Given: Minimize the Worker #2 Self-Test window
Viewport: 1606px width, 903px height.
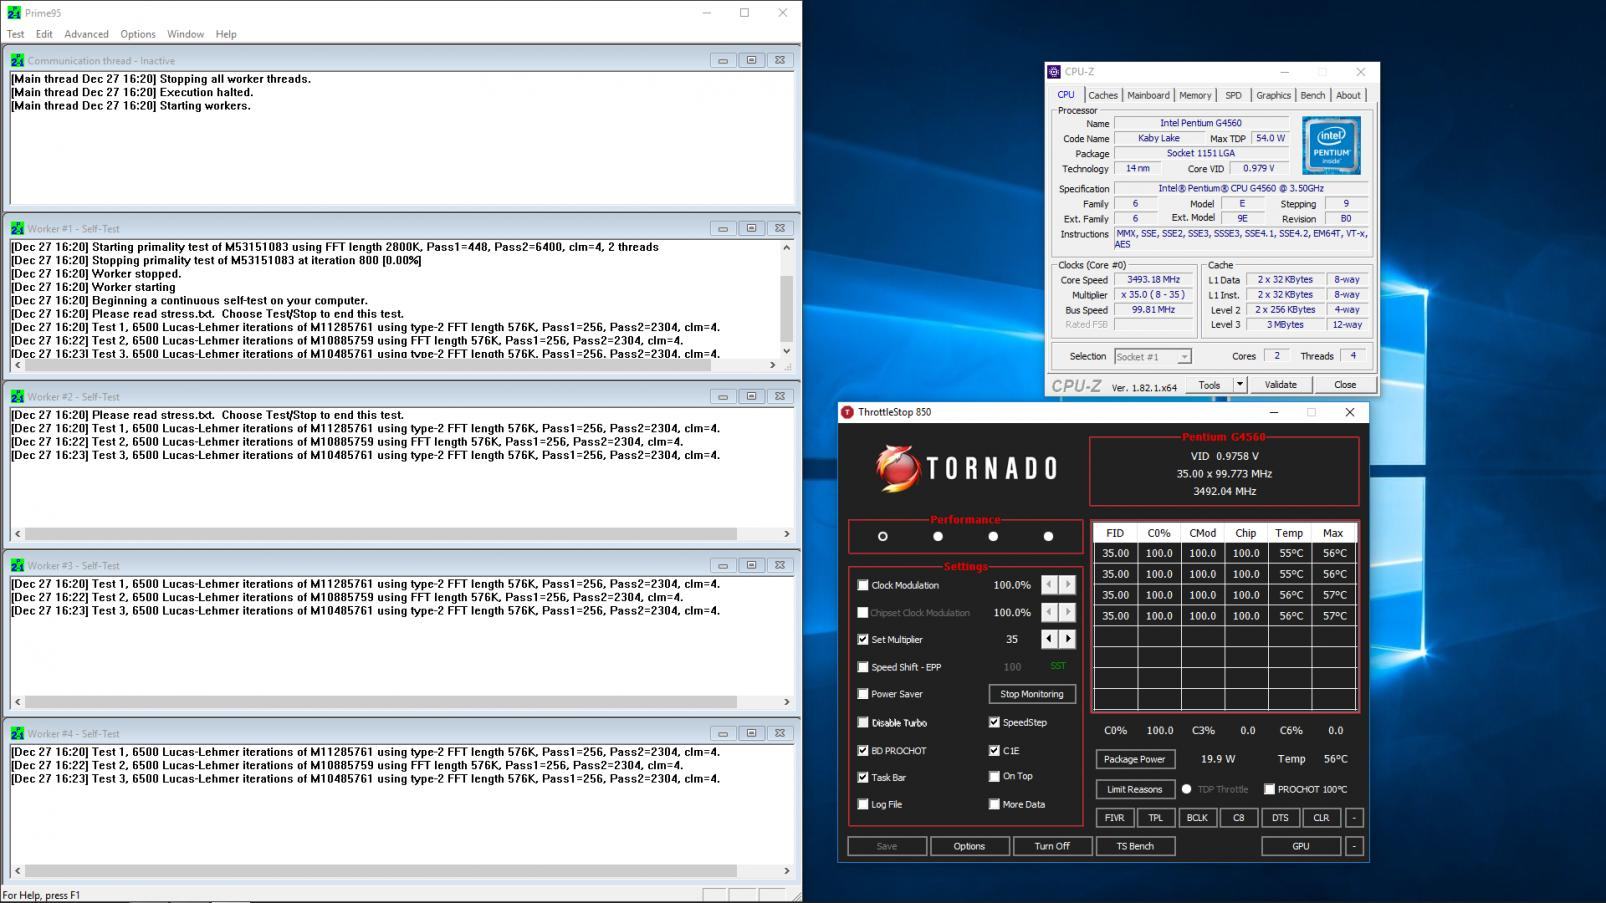Looking at the screenshot, I should point(723,396).
